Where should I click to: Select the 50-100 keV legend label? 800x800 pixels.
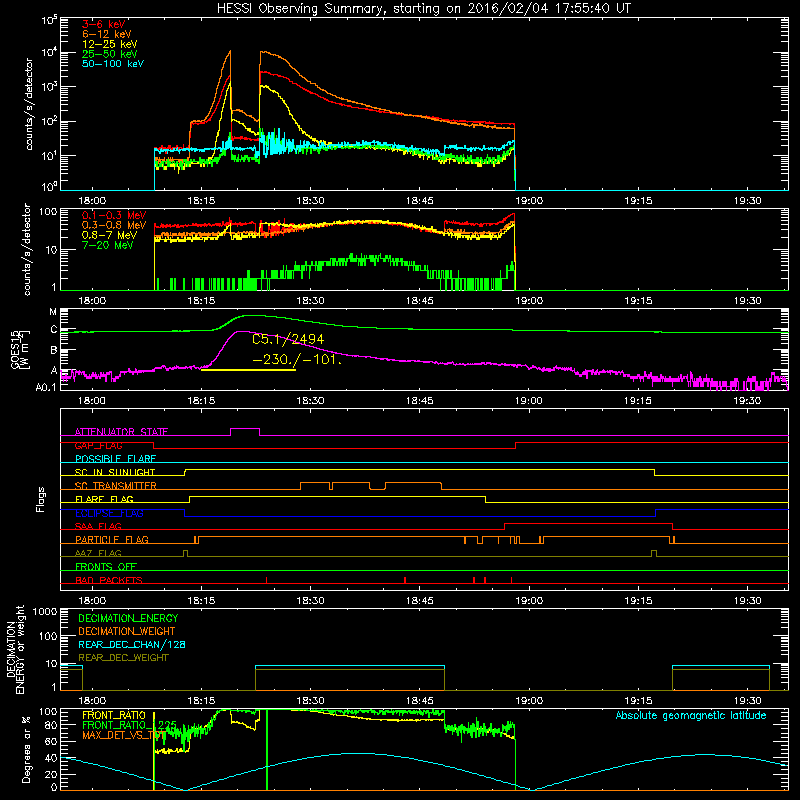[x=113, y=64]
